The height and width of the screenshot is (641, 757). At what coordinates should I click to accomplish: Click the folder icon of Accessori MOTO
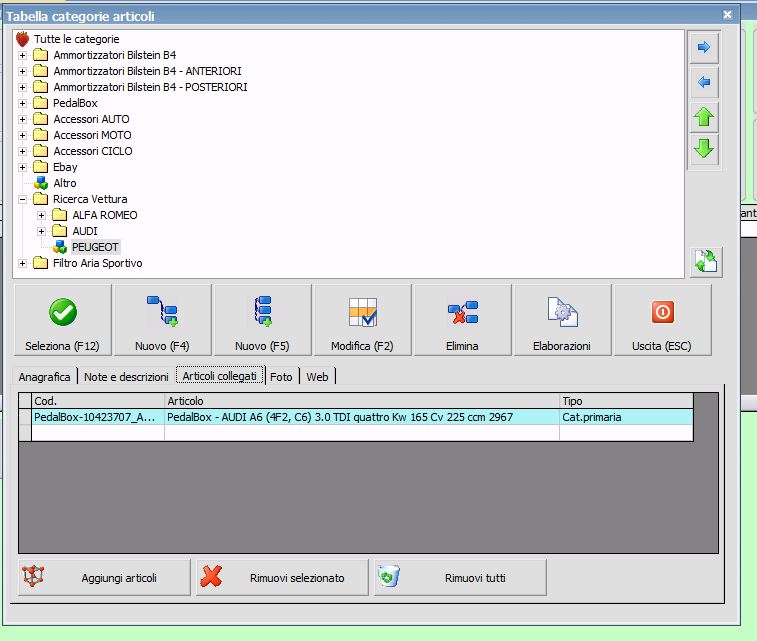[41, 135]
